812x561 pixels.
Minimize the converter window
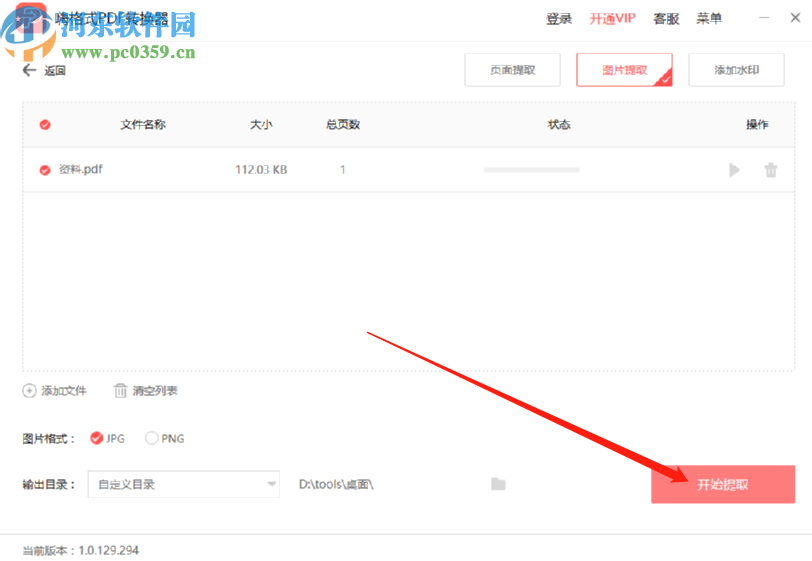[764, 18]
